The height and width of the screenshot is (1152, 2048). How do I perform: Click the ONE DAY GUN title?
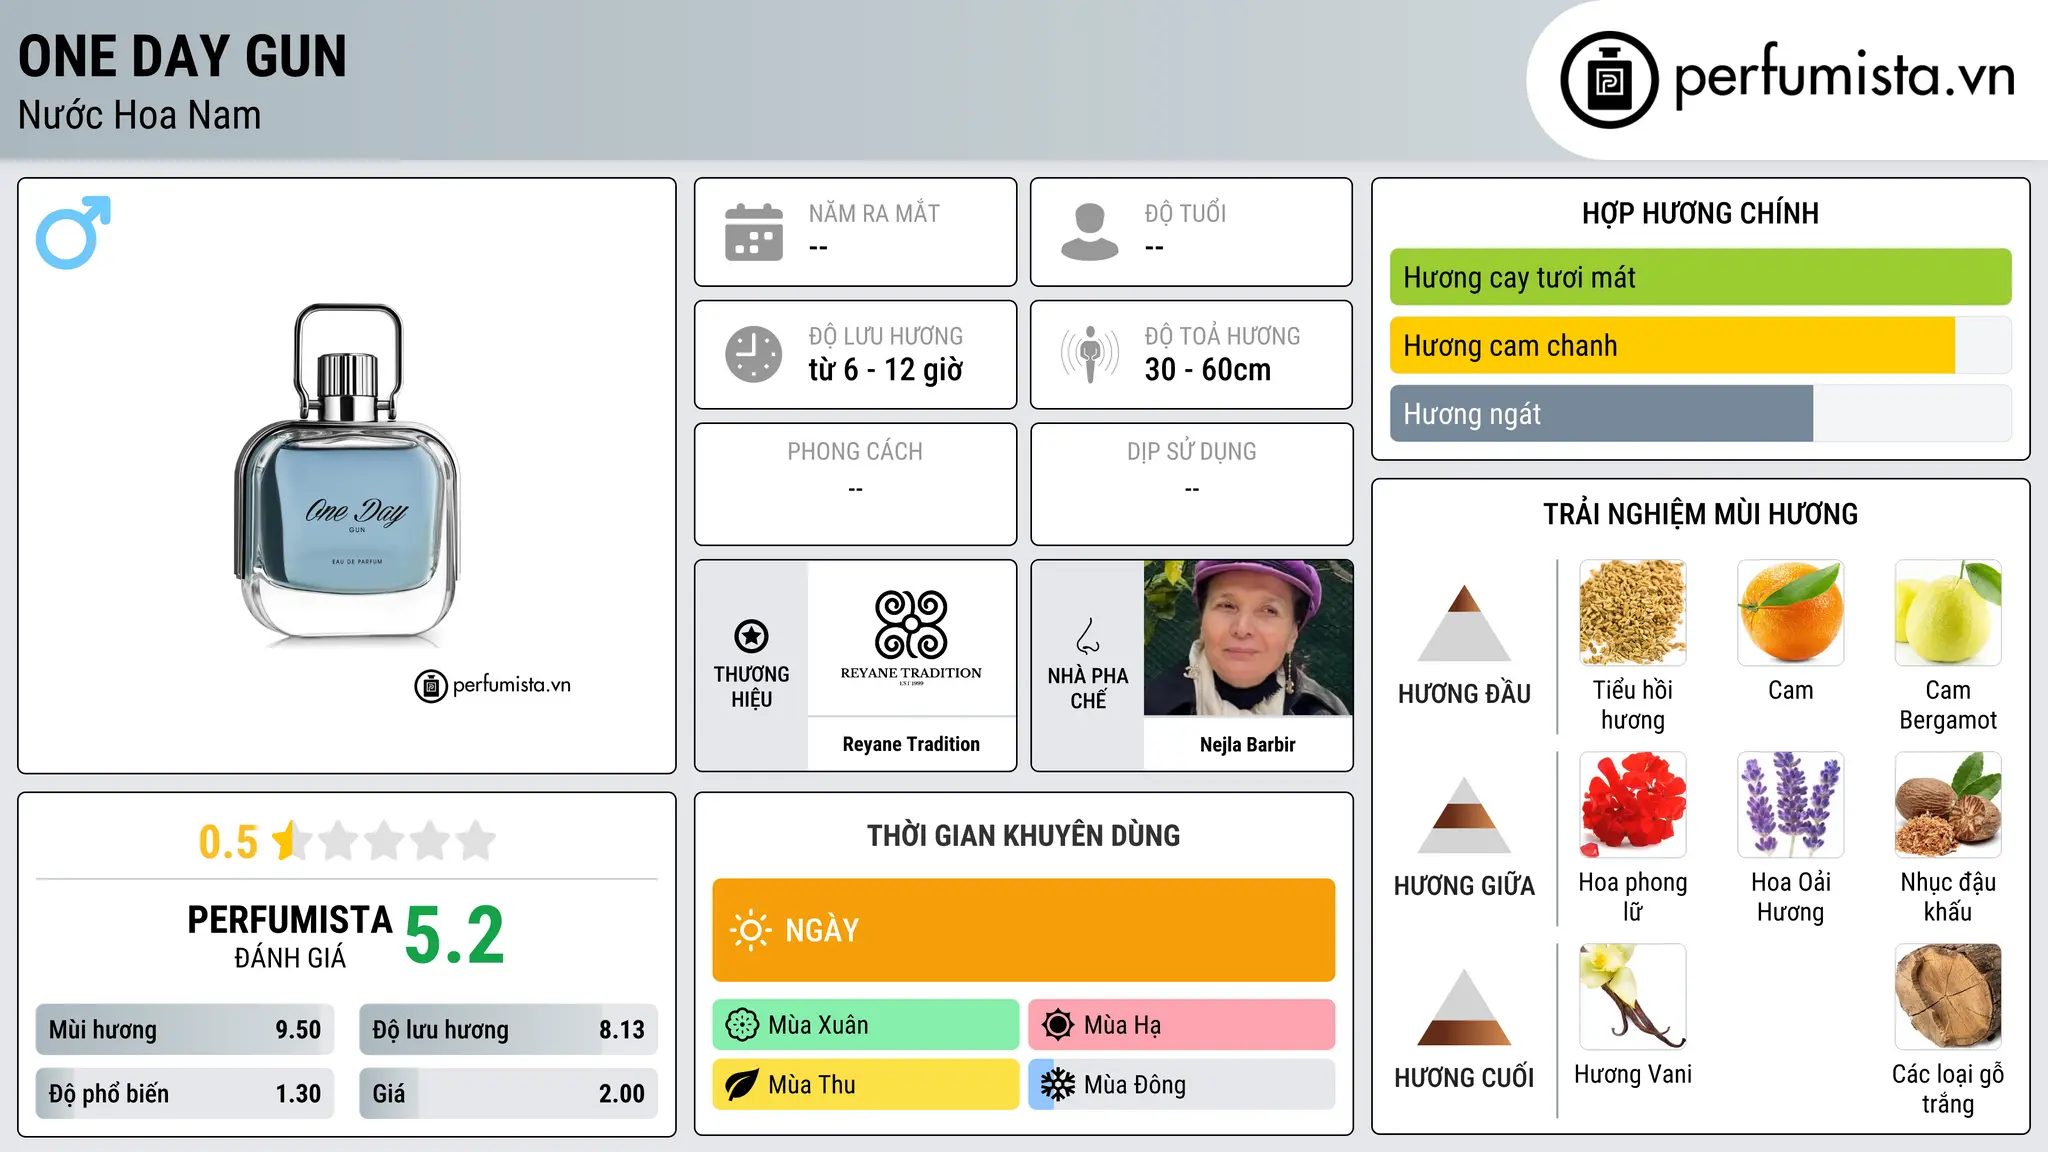click(x=182, y=56)
